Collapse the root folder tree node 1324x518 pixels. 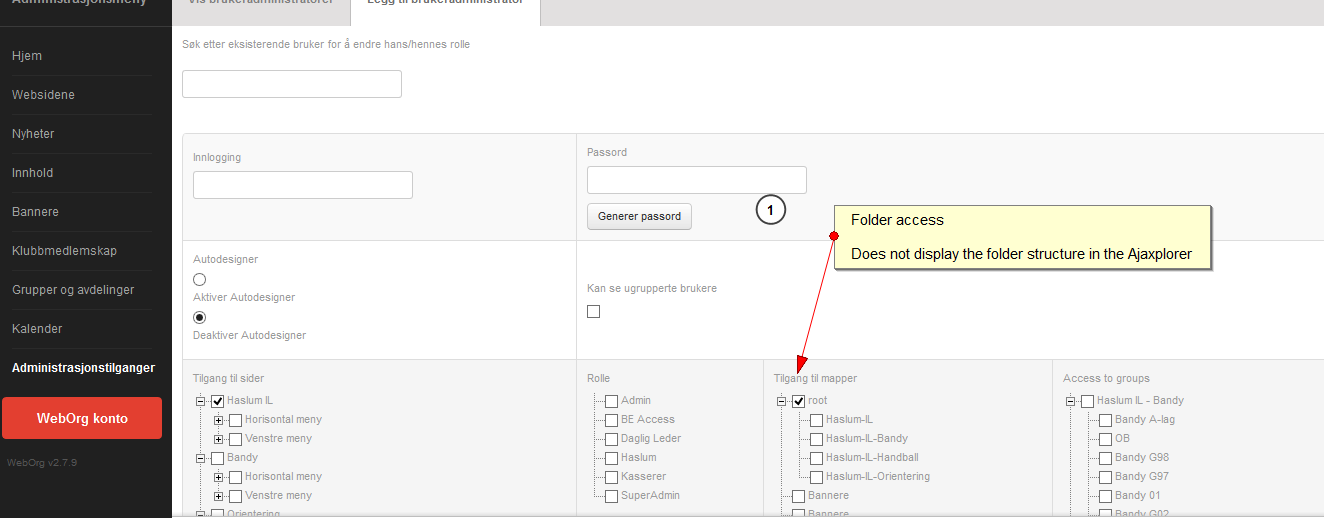click(781, 401)
